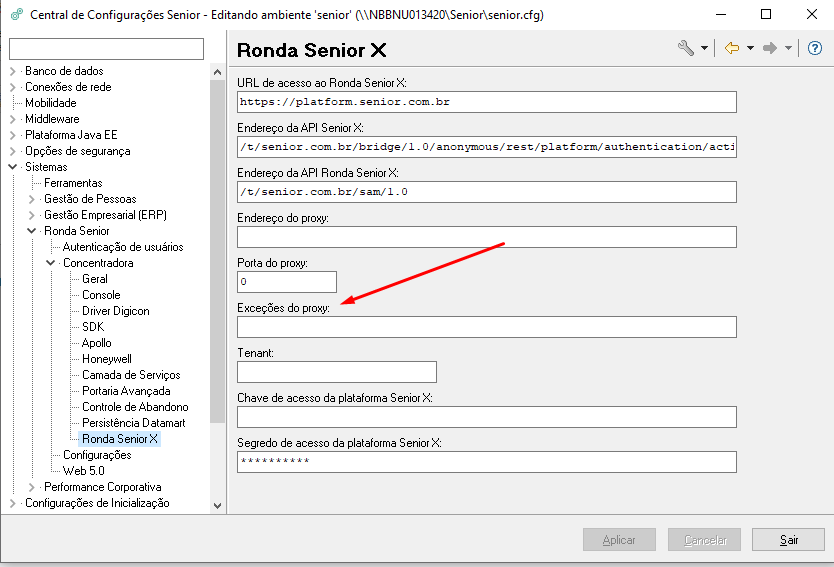The image size is (834, 567).
Task: Open Autenticação de usuários item
Action: (123, 247)
